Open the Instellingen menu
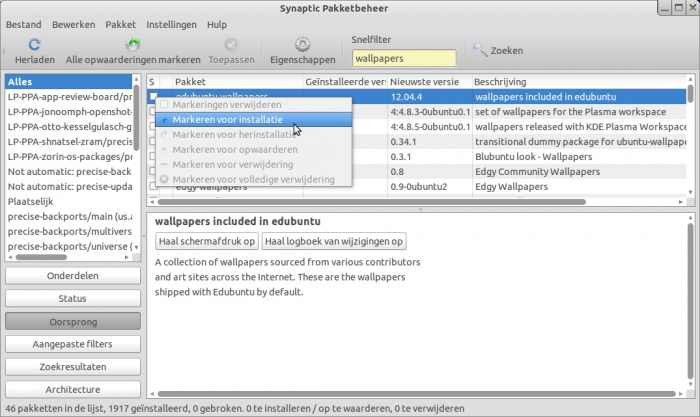This screenshot has height=417, width=700. pos(171,25)
